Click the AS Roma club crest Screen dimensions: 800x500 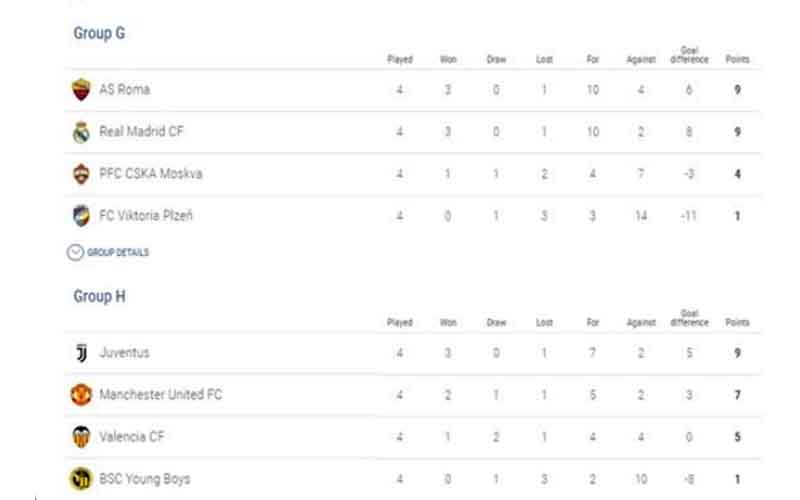click(x=81, y=90)
